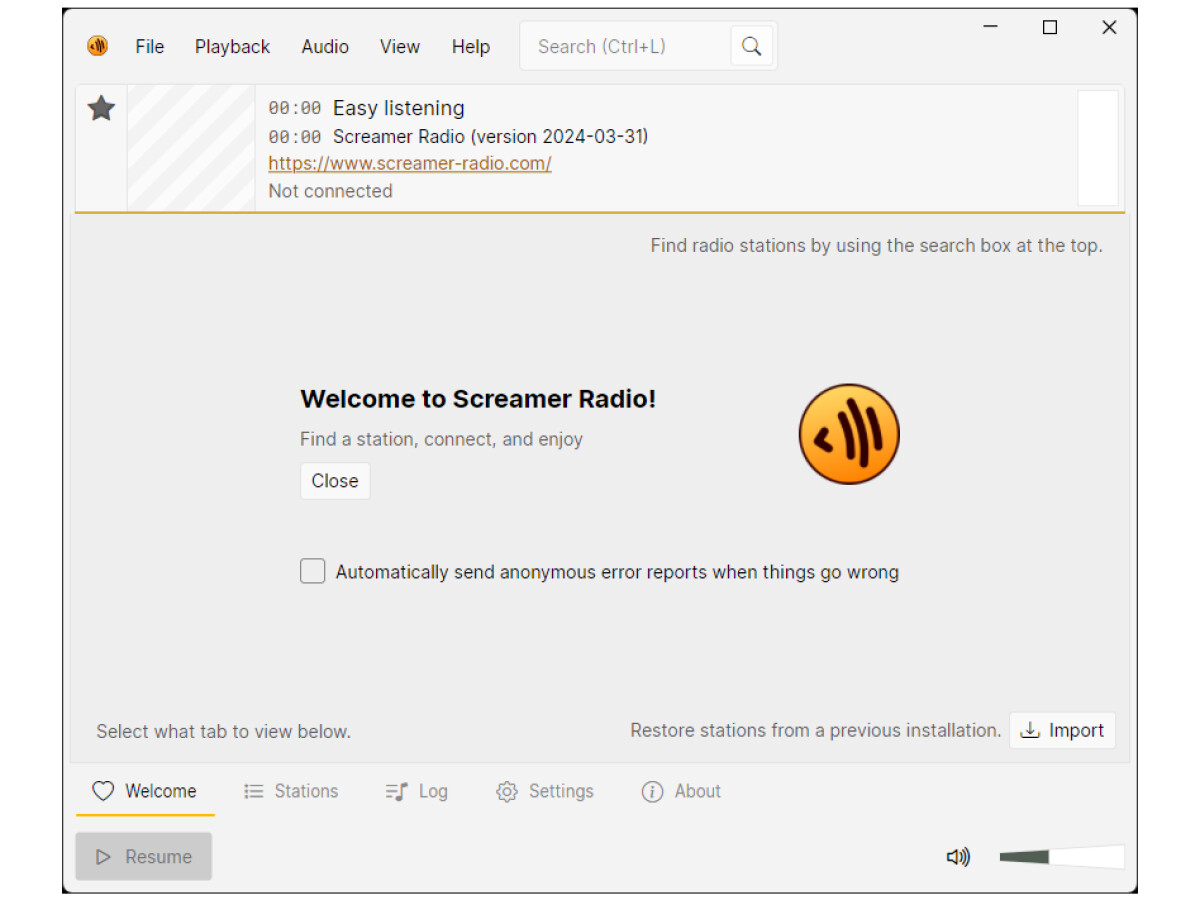Switch to the Log tab

417,791
